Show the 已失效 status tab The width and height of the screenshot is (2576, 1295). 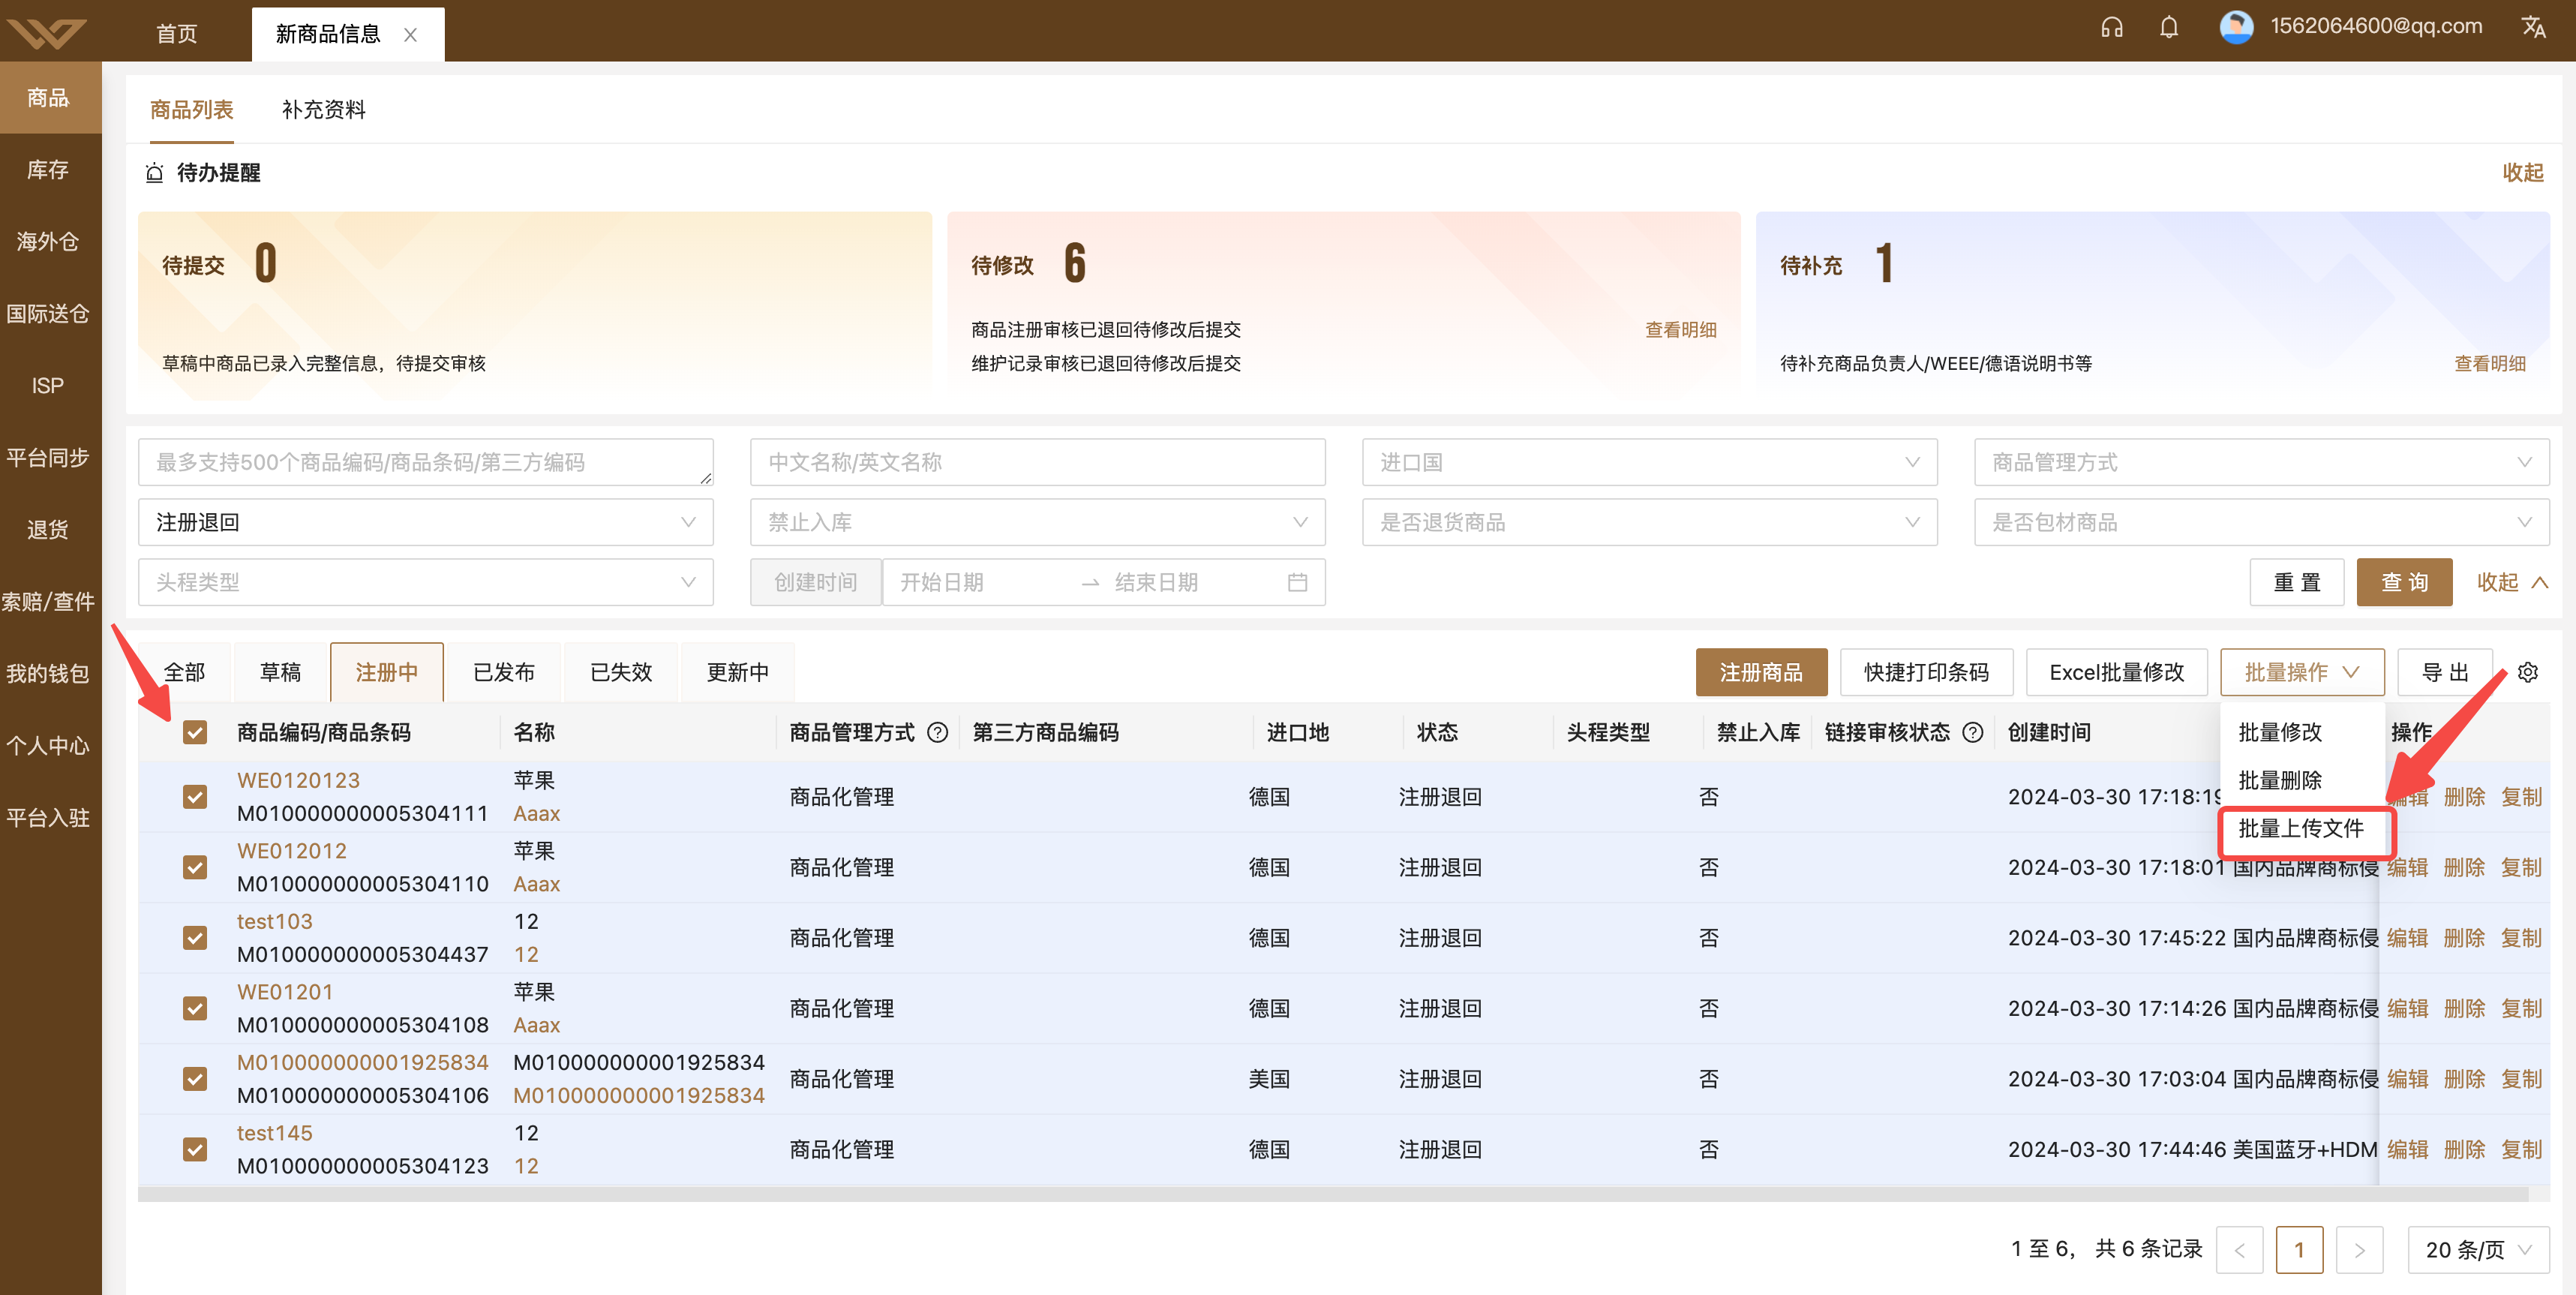pyautogui.click(x=621, y=672)
